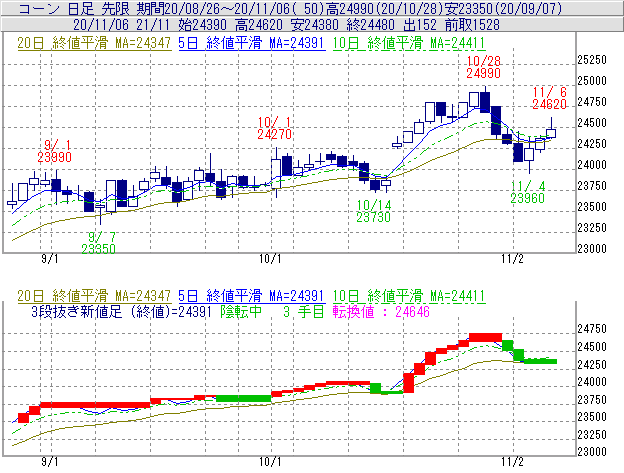The width and height of the screenshot is (624, 473).
Task: Click the 10/28 peak candlestick in upper chart
Action: 485,99
